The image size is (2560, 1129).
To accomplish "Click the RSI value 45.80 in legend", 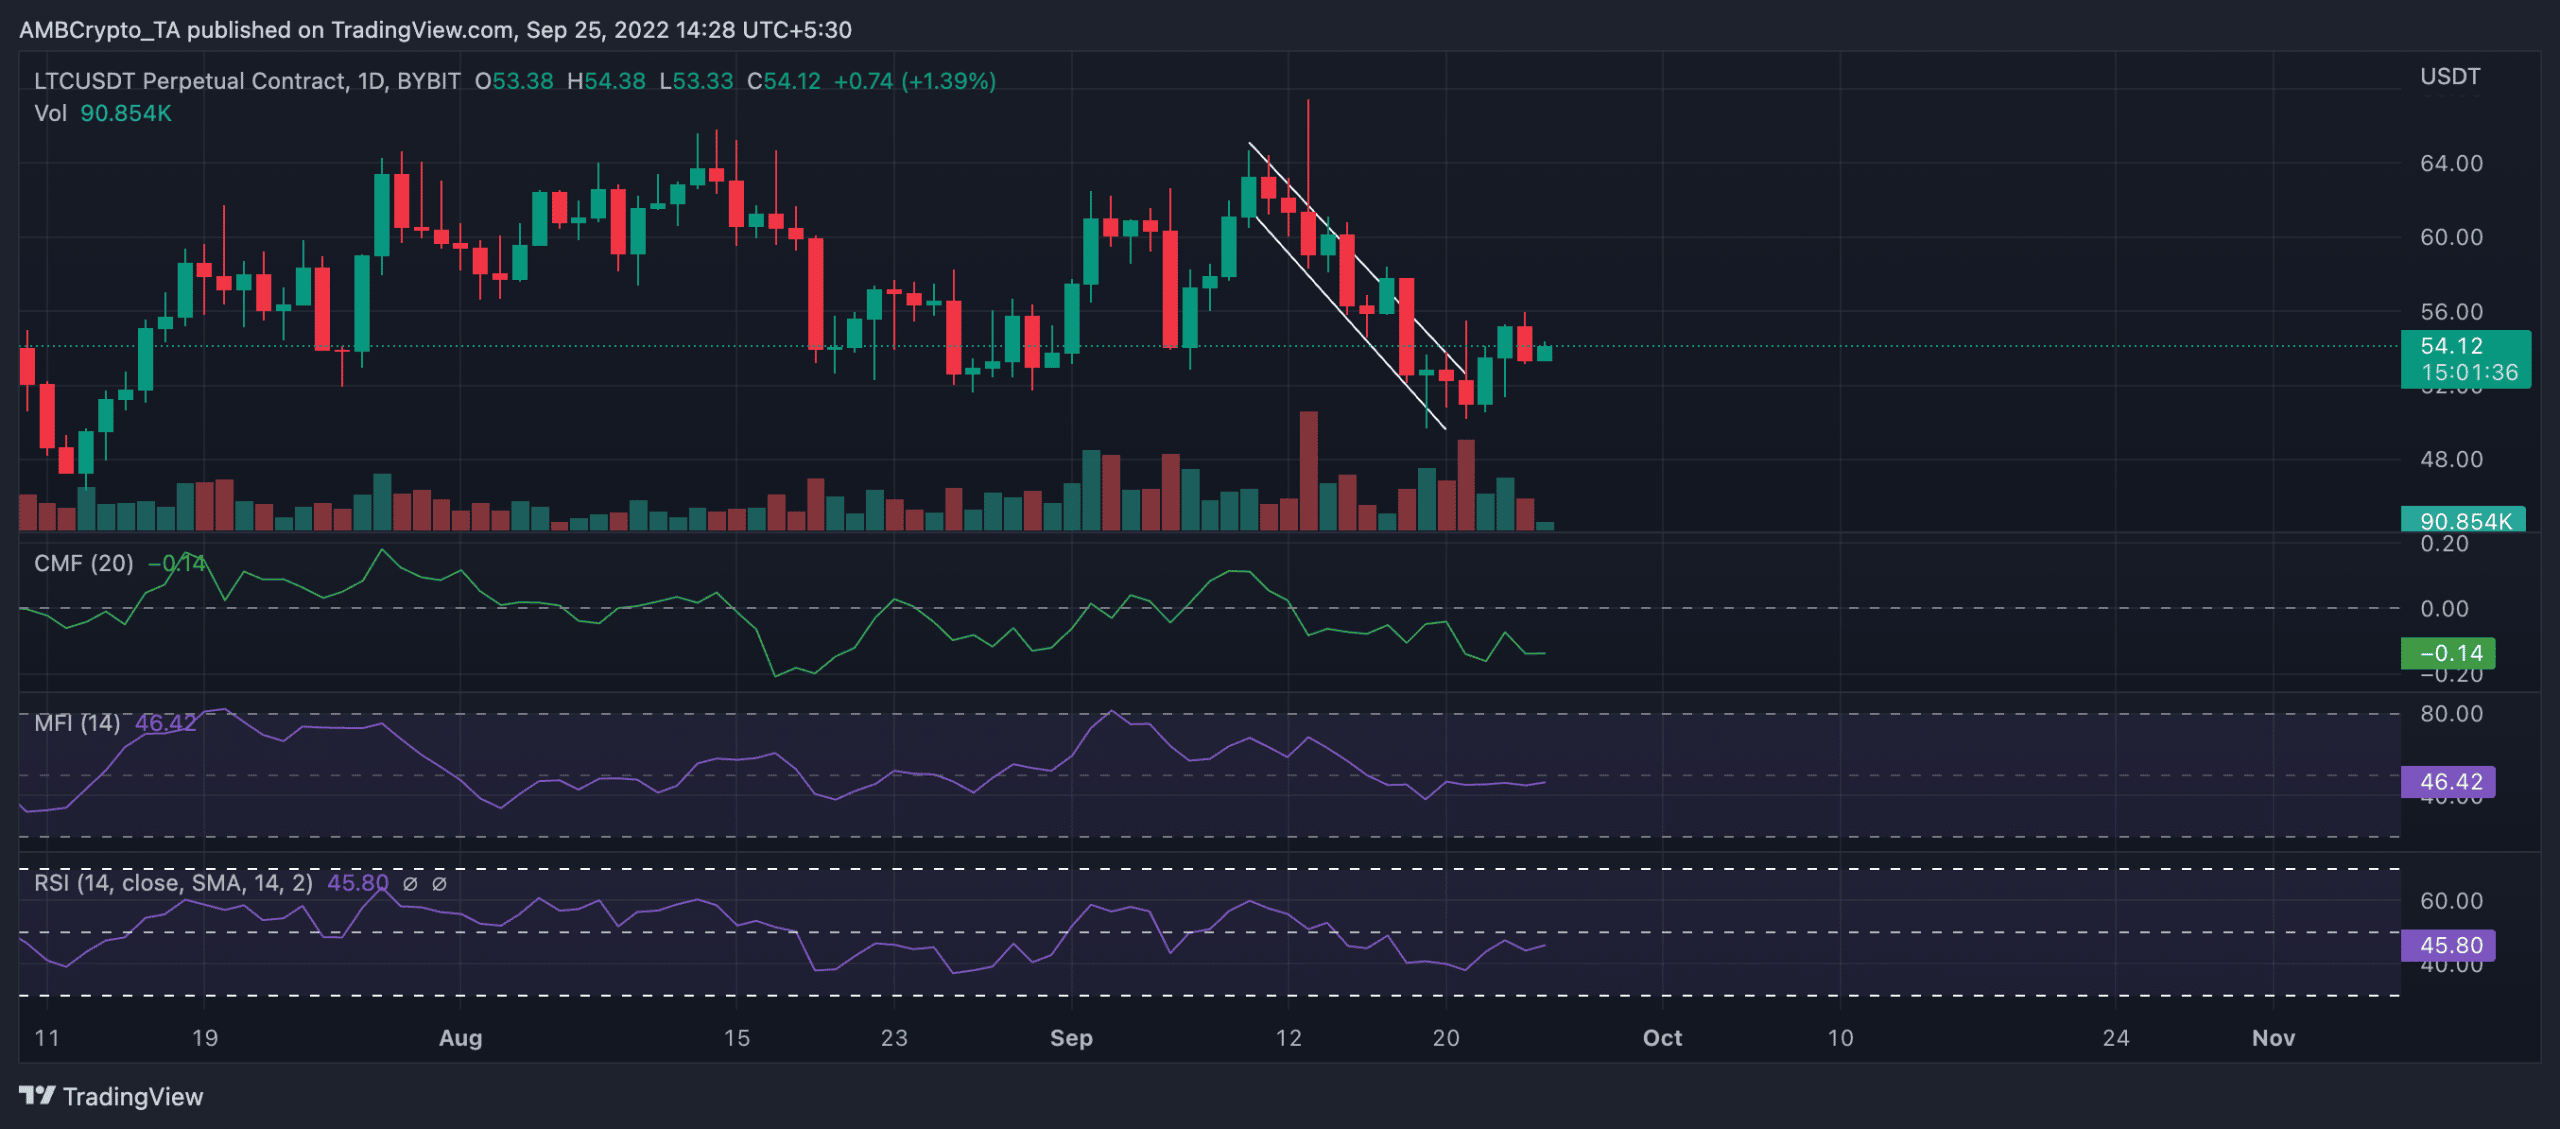I will (x=358, y=883).
